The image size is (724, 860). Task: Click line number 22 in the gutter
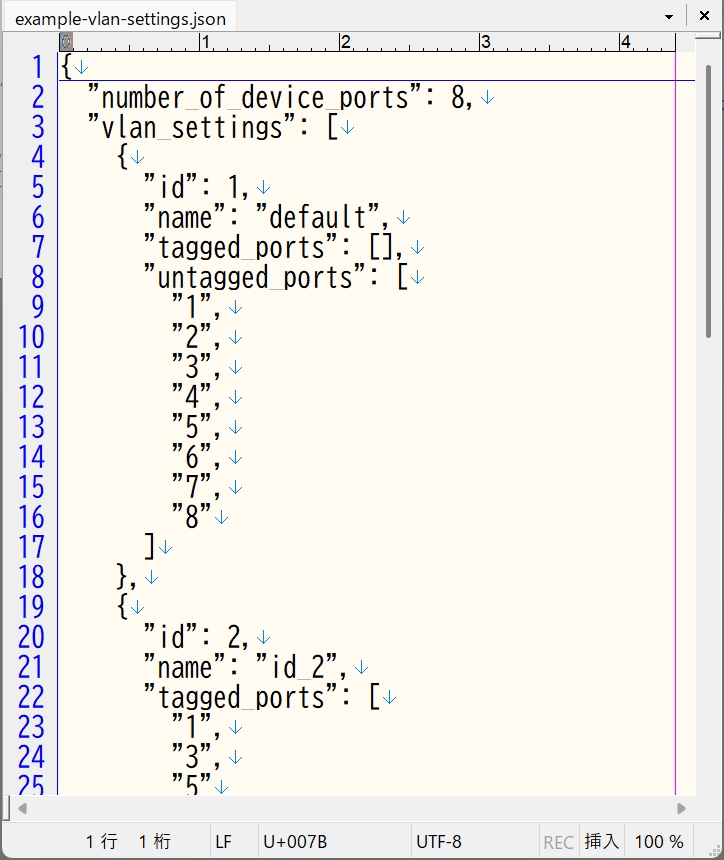point(31,697)
